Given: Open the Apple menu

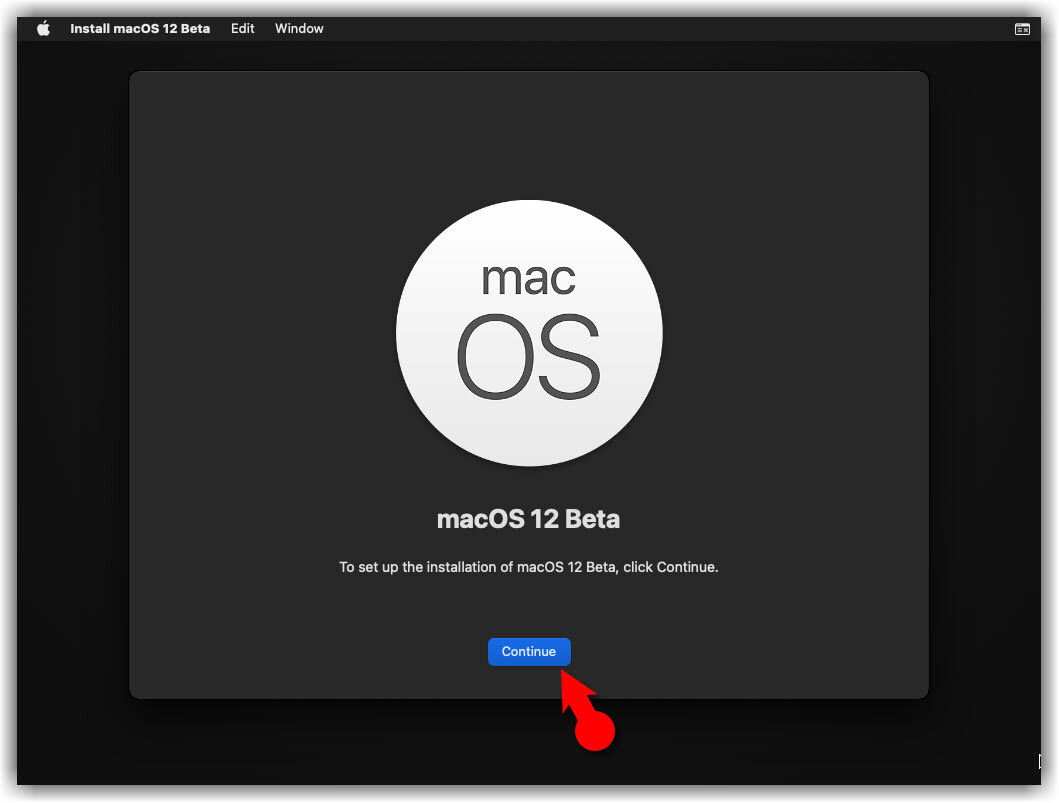Looking at the screenshot, I should 43,28.
